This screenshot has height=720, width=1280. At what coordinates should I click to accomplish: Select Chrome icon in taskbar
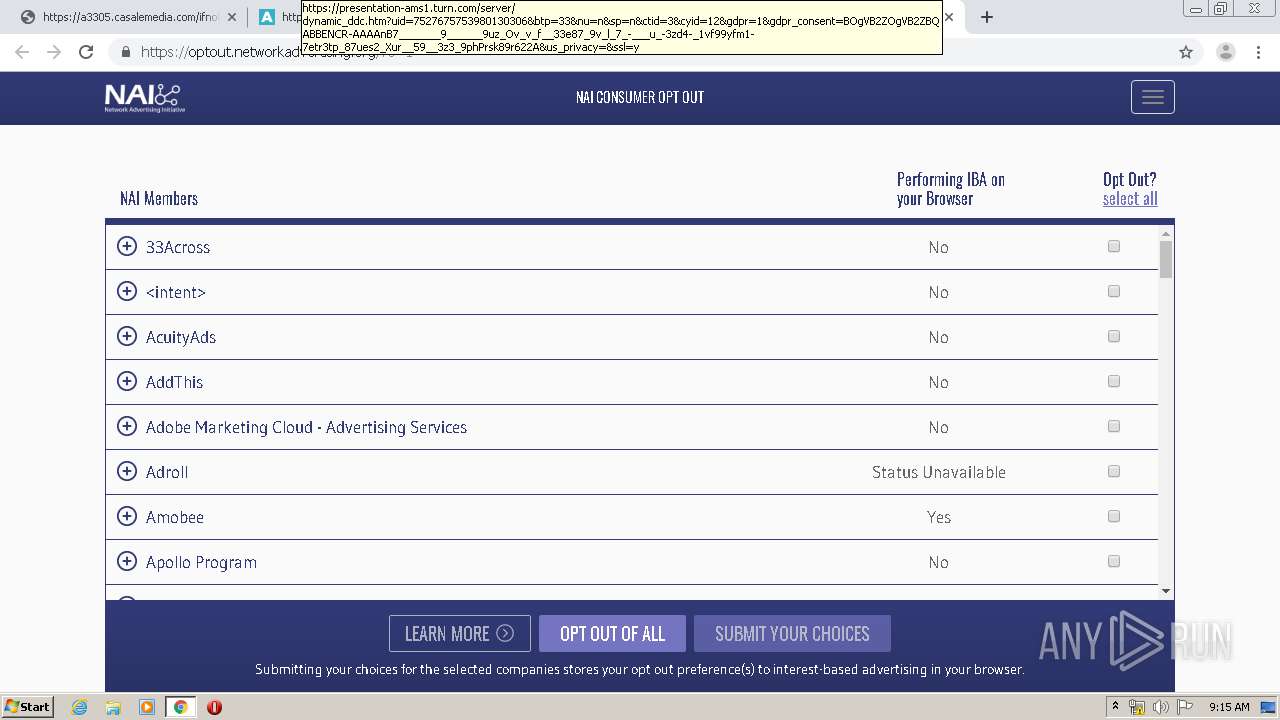[180, 707]
